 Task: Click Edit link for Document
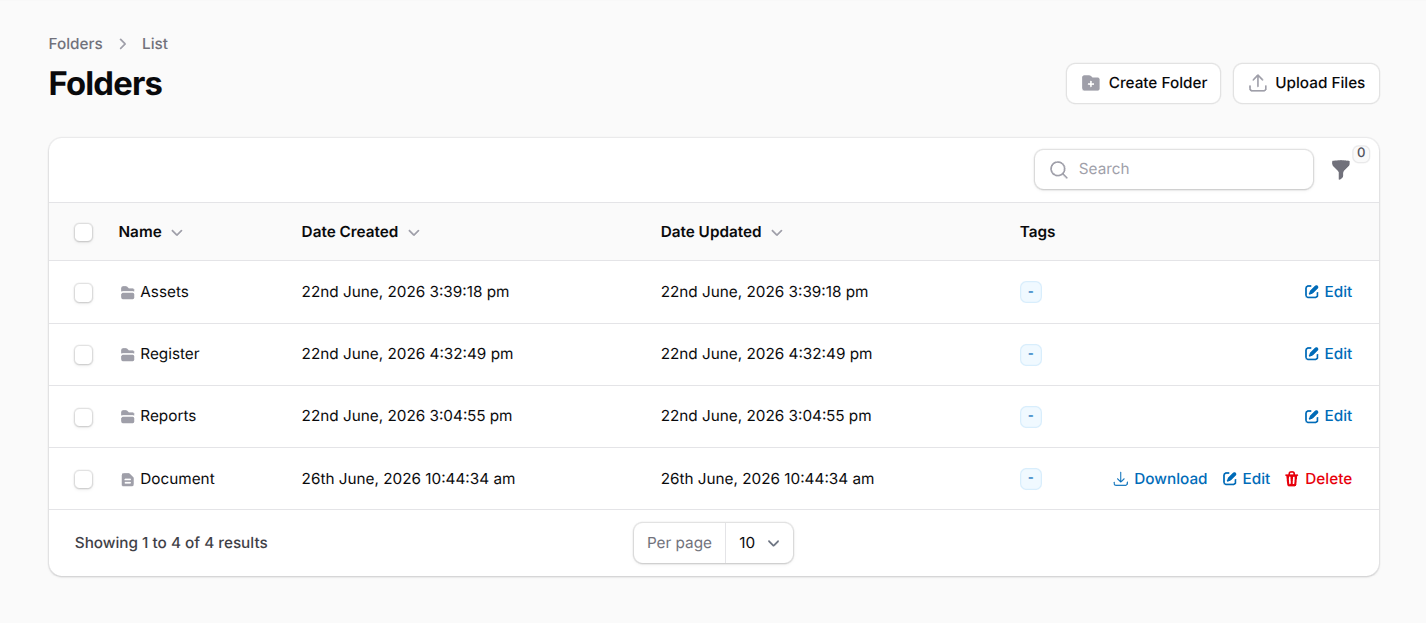pyautogui.click(x=1247, y=479)
